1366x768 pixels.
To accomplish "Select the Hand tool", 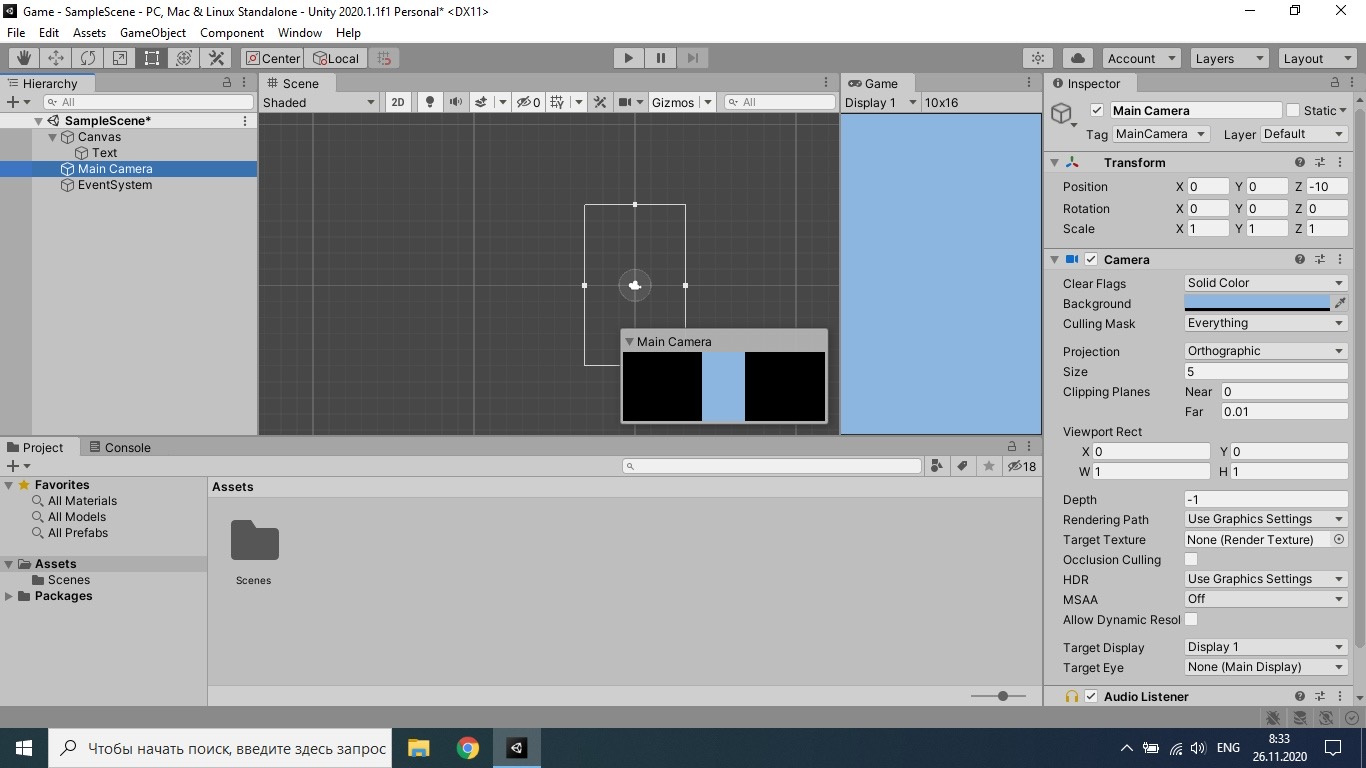I will click(24, 58).
